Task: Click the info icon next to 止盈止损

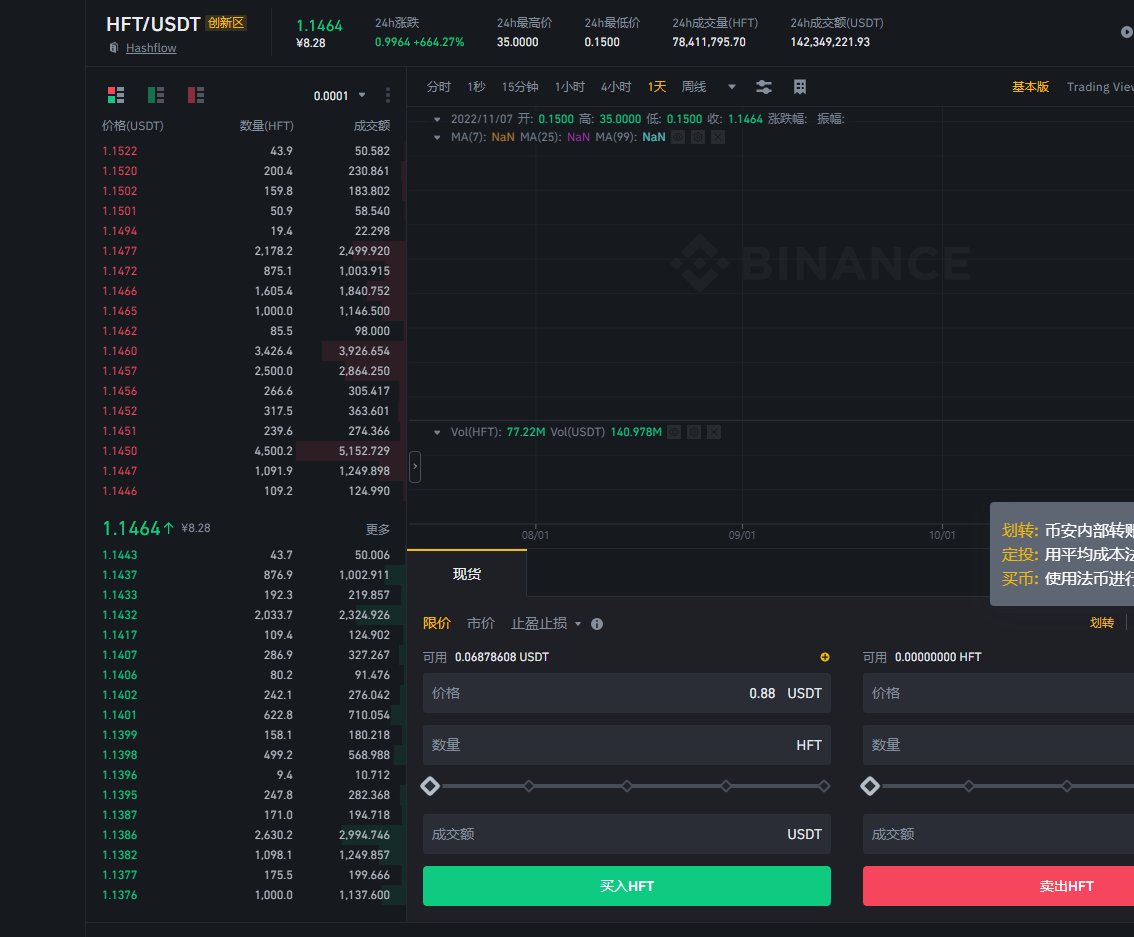Action: coord(597,624)
